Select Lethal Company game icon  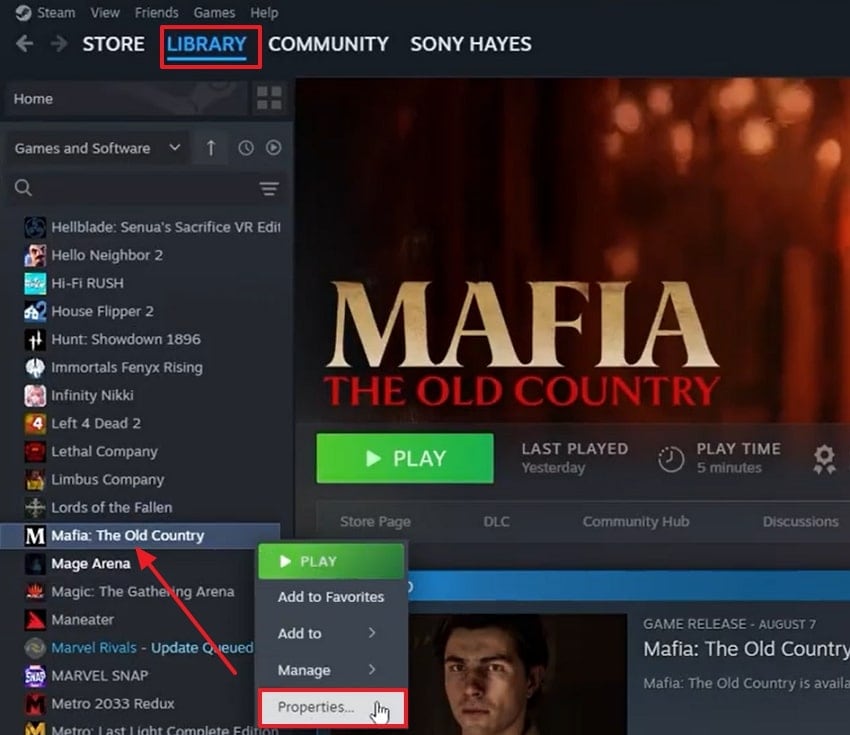pyautogui.click(x=35, y=452)
